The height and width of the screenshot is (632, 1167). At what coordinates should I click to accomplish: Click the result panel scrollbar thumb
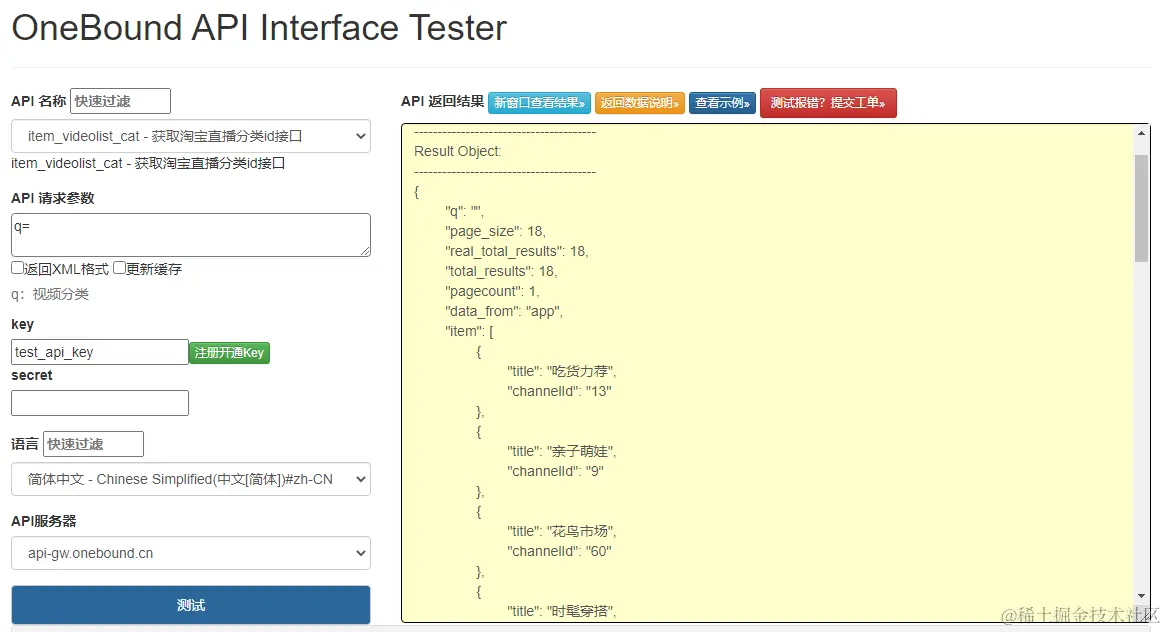[1142, 208]
